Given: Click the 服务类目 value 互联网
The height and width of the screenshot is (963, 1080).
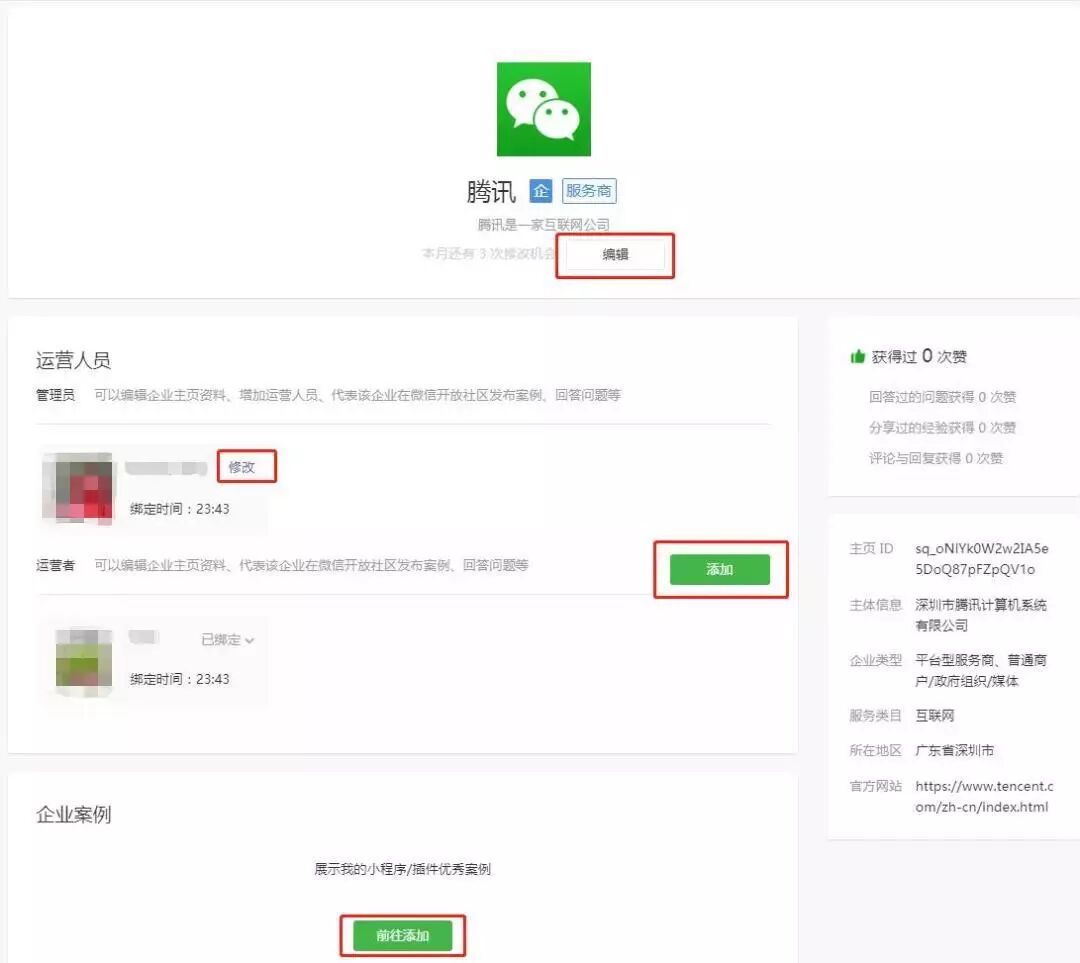Looking at the screenshot, I should click(935, 716).
